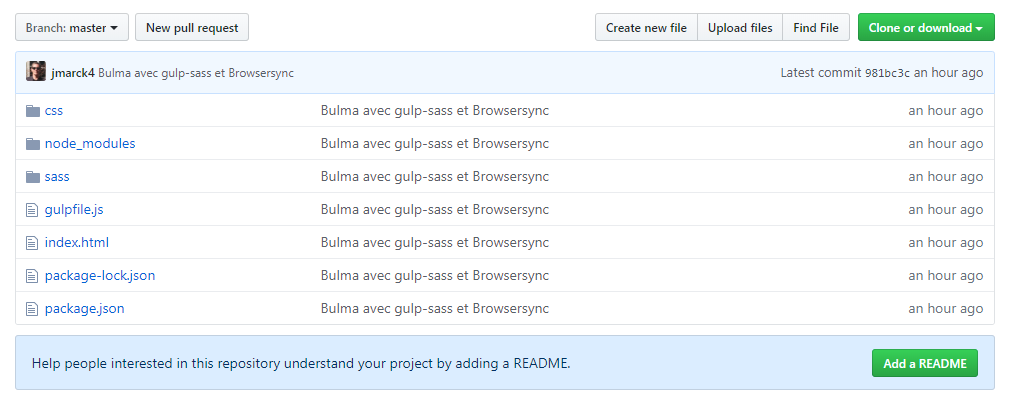Open the css folder link
This screenshot has height=414, width=1015.
(x=54, y=111)
